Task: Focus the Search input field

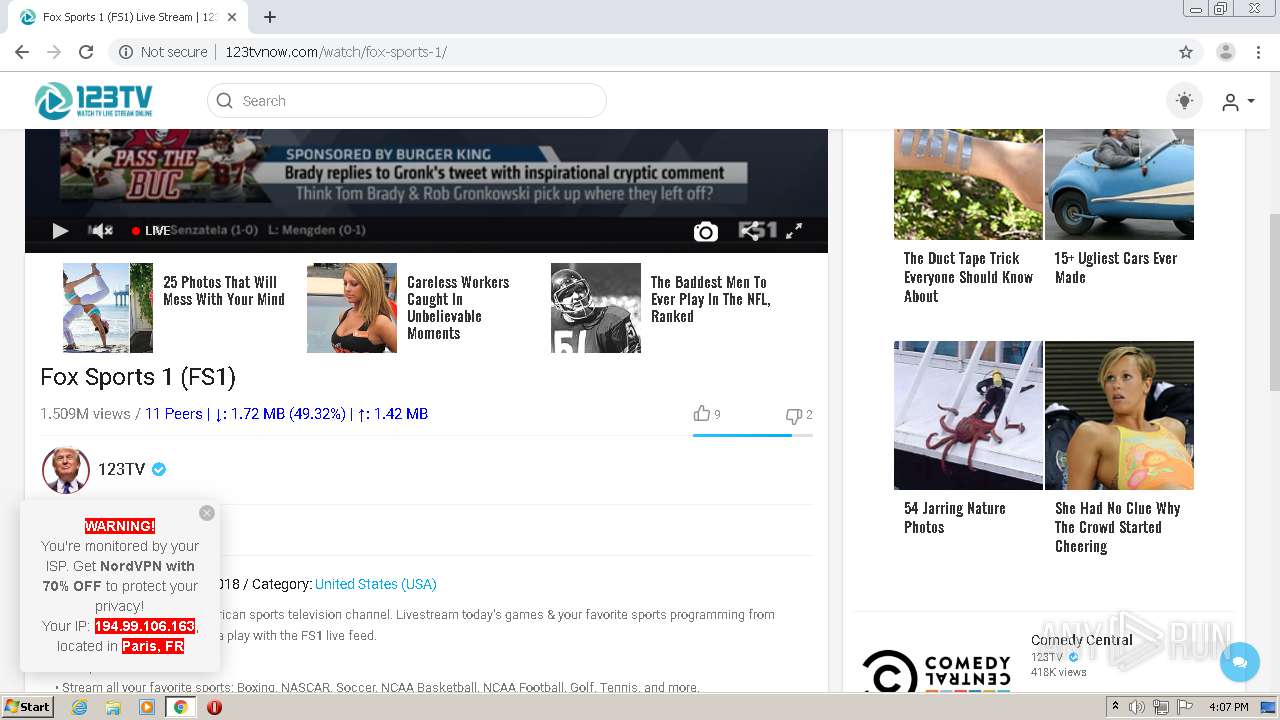Action: coord(407,101)
